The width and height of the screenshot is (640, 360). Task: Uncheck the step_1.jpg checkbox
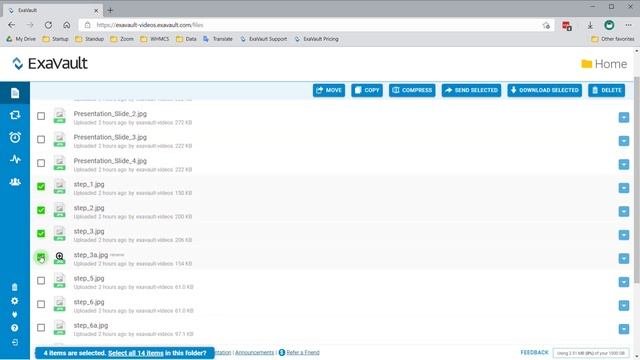point(41,187)
